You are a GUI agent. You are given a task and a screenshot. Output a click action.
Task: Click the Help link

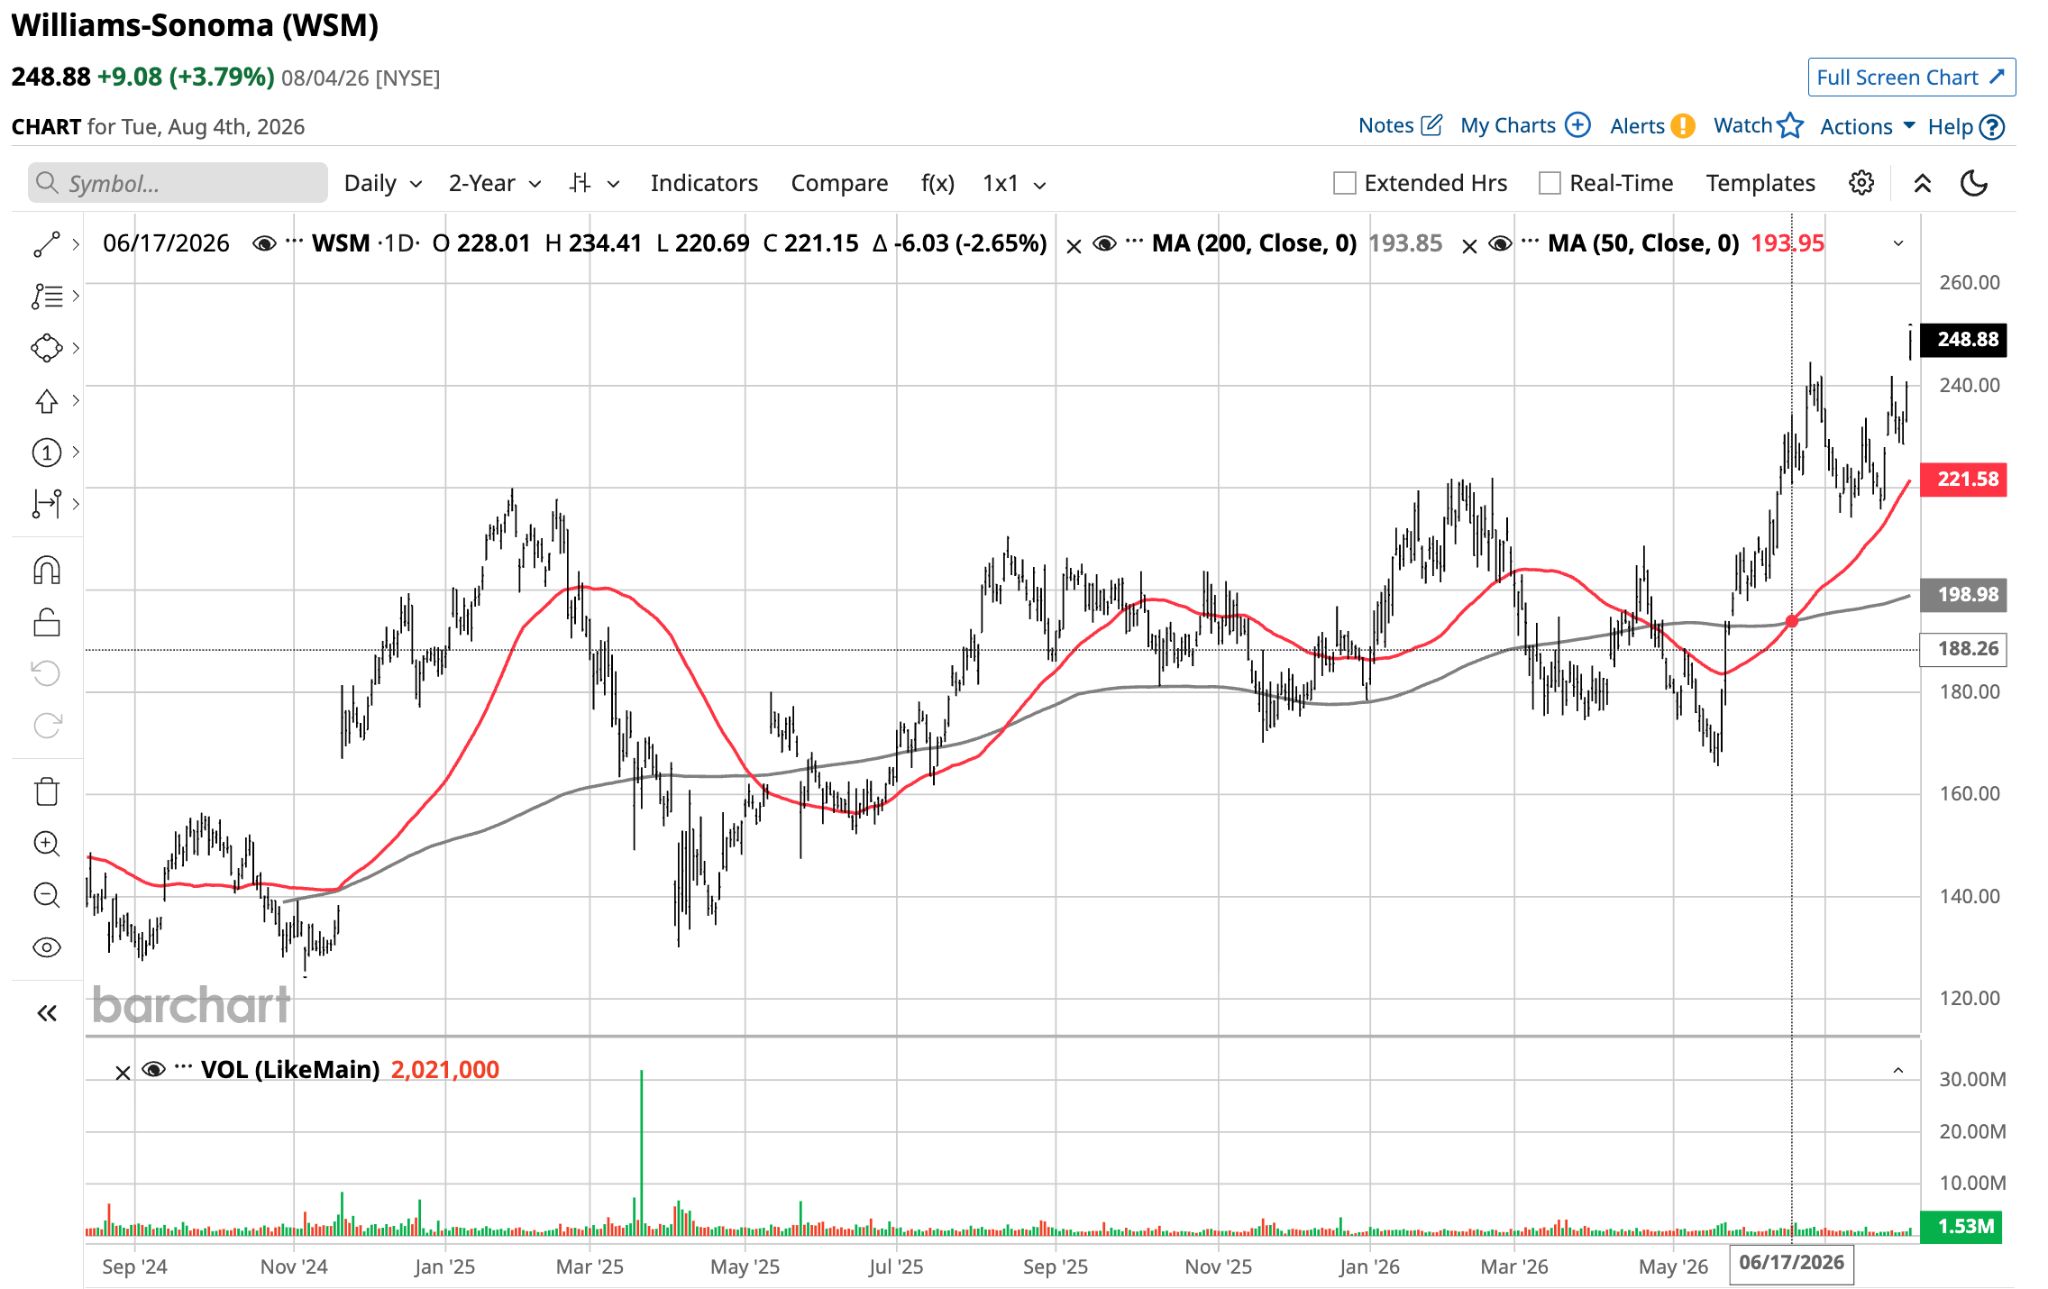[1950, 127]
